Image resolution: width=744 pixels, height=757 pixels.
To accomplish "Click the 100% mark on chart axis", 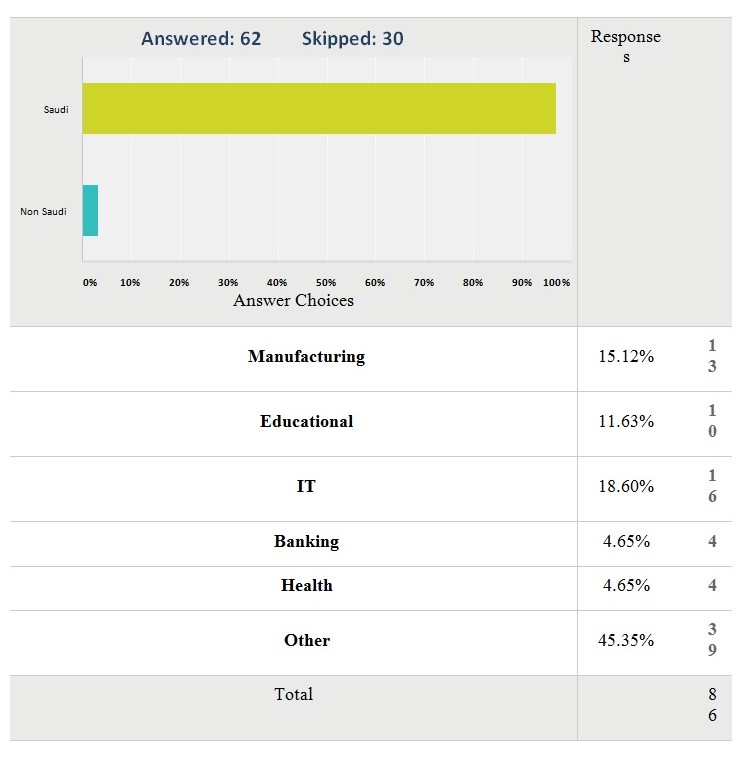I will (556, 283).
